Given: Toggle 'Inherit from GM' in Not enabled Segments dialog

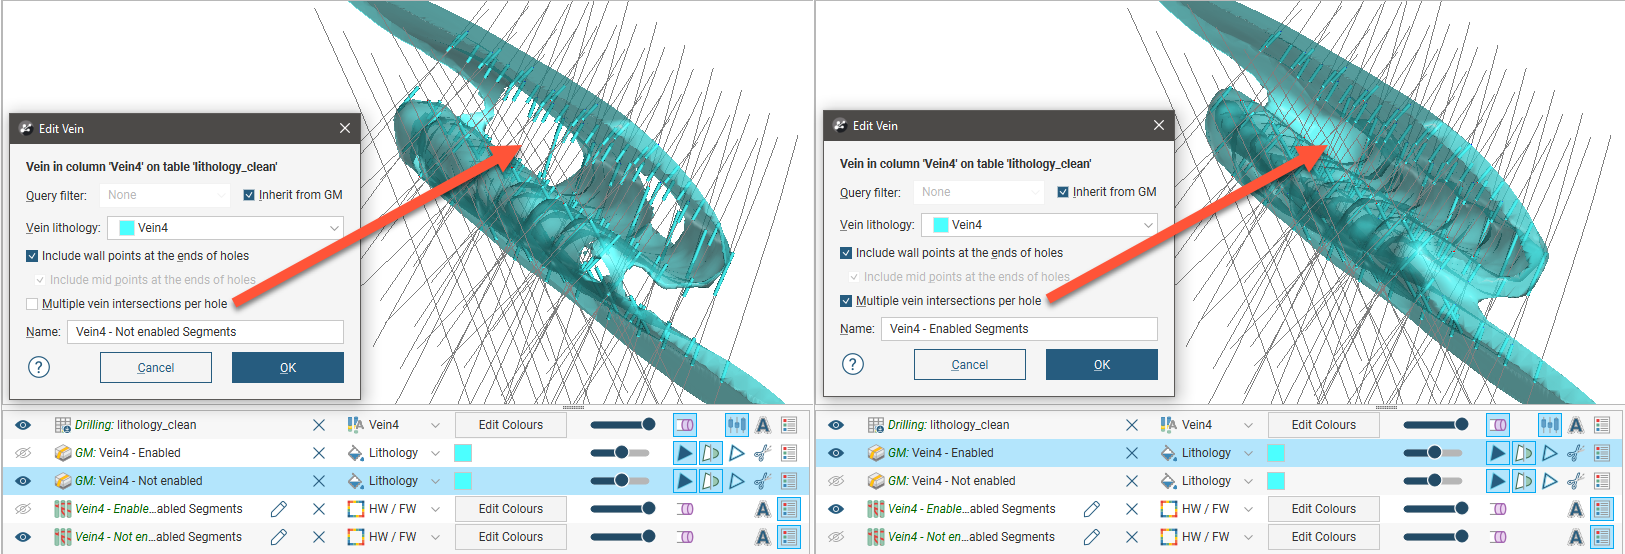Looking at the screenshot, I should click(249, 195).
